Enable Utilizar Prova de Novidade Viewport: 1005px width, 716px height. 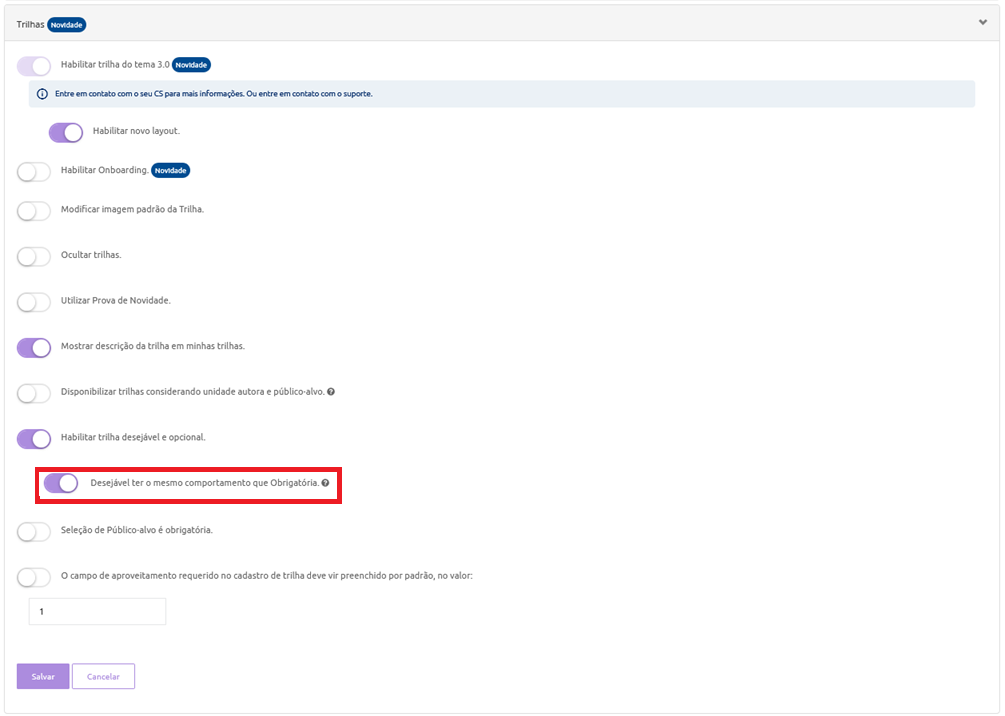point(34,301)
